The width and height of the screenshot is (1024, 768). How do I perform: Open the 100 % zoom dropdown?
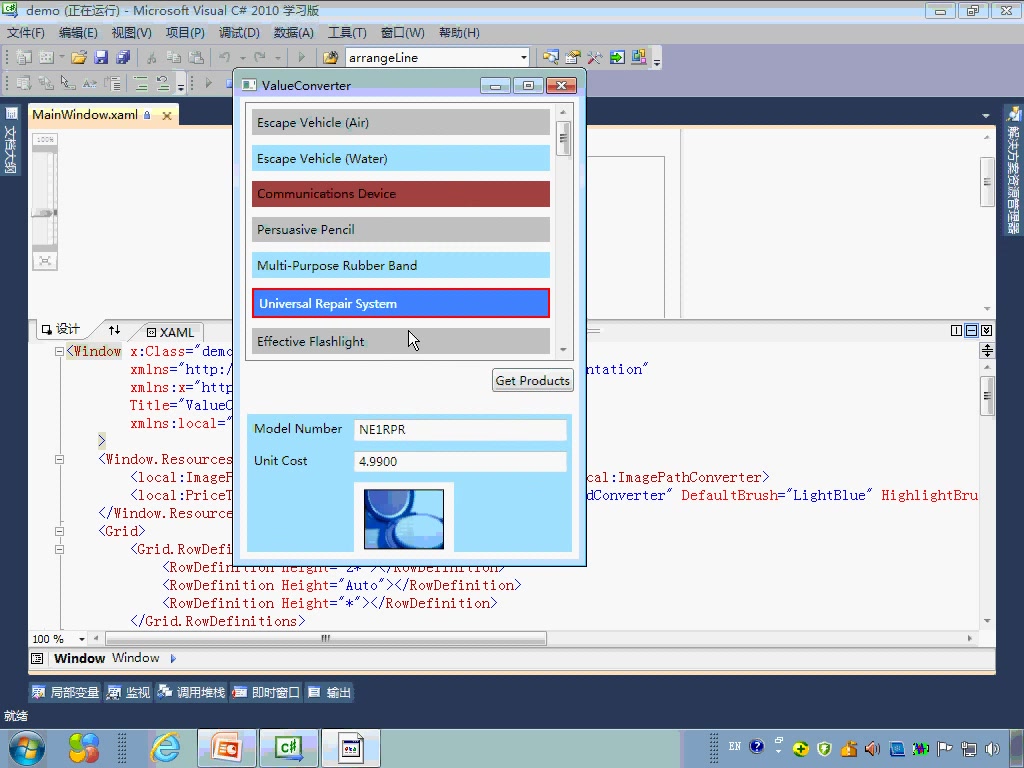click(81, 639)
